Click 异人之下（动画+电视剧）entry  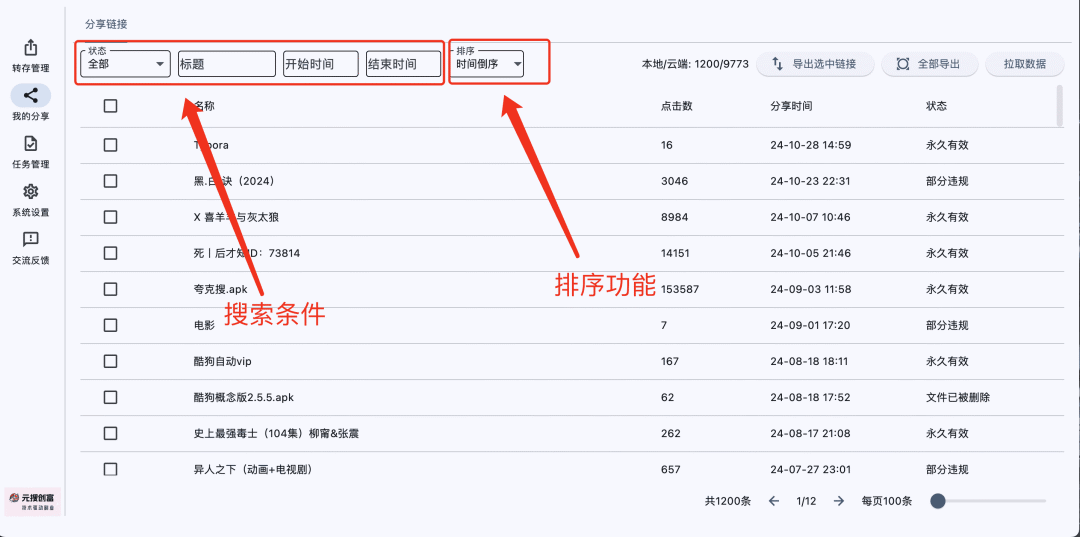pyautogui.click(x=254, y=470)
